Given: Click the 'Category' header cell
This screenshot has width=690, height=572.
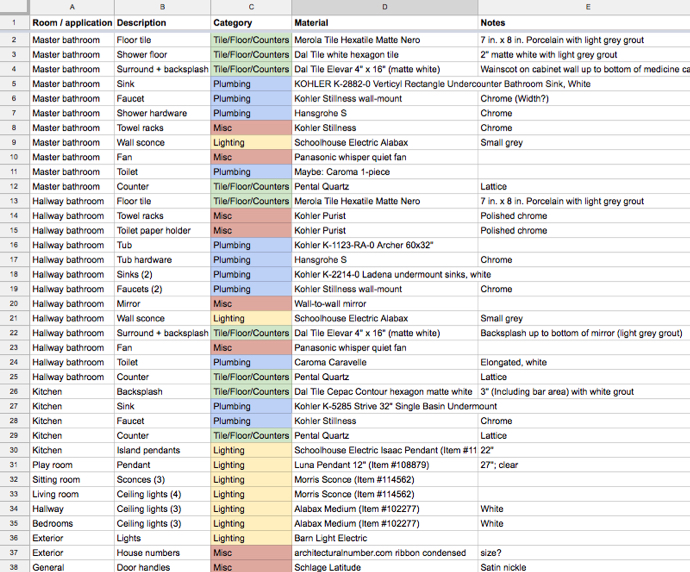Looking at the screenshot, I should point(251,22).
